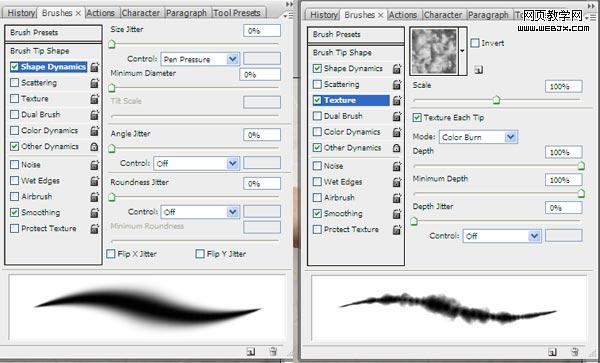Click lock icon beside Color Dynamics in left panel
Image resolution: width=600 pixels, height=363 pixels.
coord(95,130)
